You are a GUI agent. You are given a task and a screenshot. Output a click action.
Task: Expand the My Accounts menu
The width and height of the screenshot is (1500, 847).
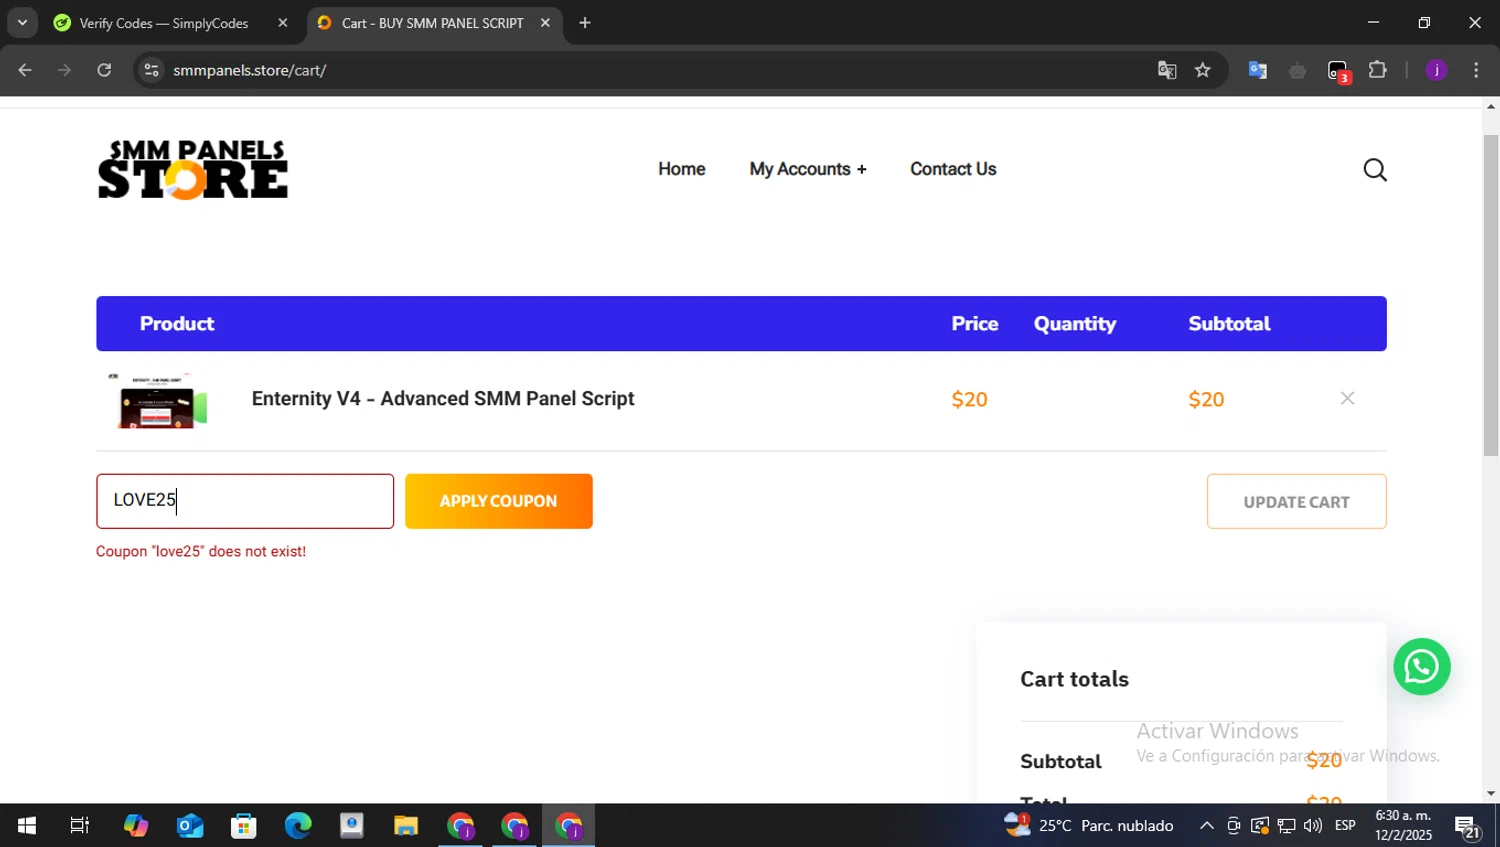808,169
